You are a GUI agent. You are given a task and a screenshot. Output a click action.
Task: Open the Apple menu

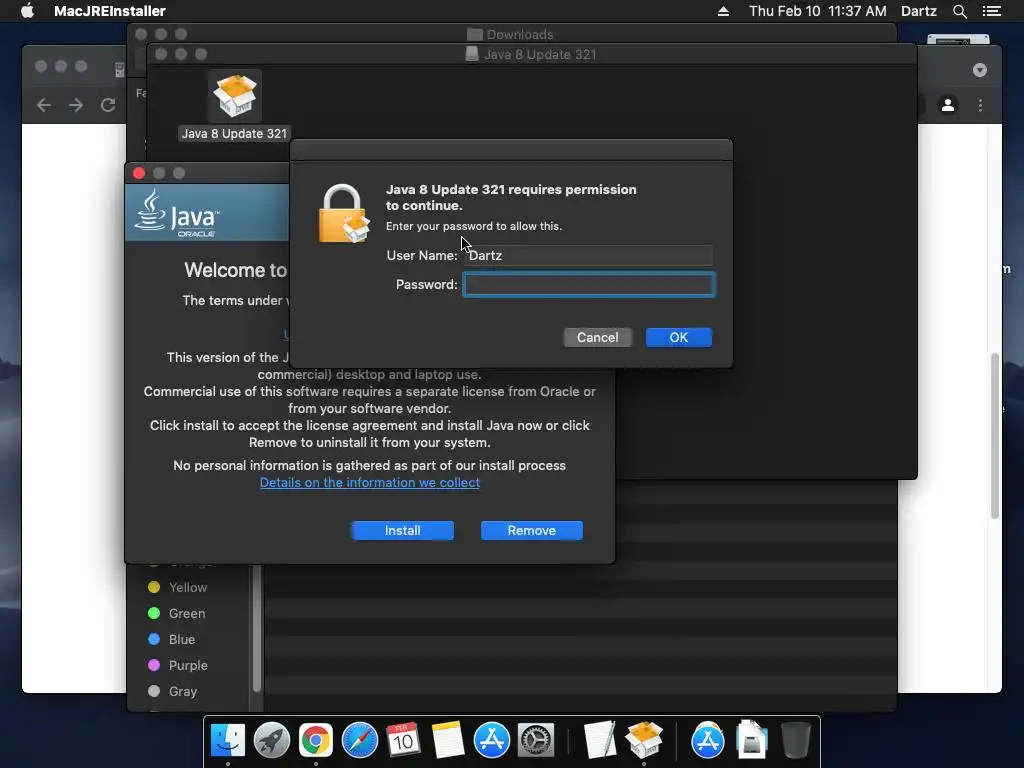point(27,11)
